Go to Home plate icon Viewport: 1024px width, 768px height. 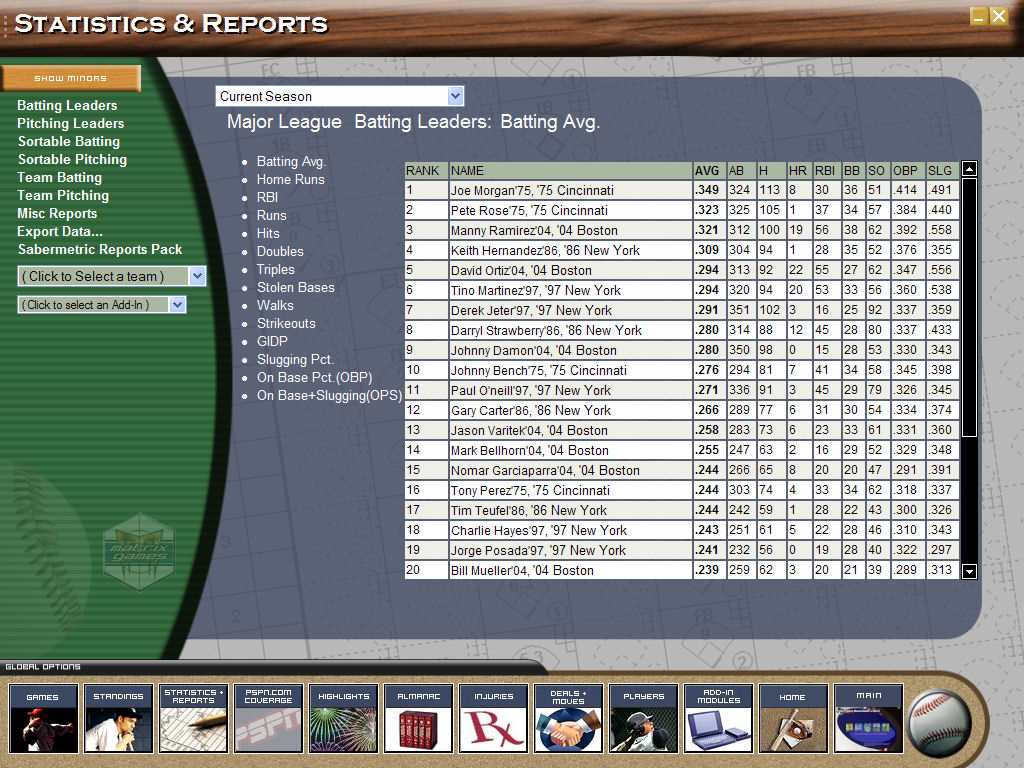(x=793, y=718)
